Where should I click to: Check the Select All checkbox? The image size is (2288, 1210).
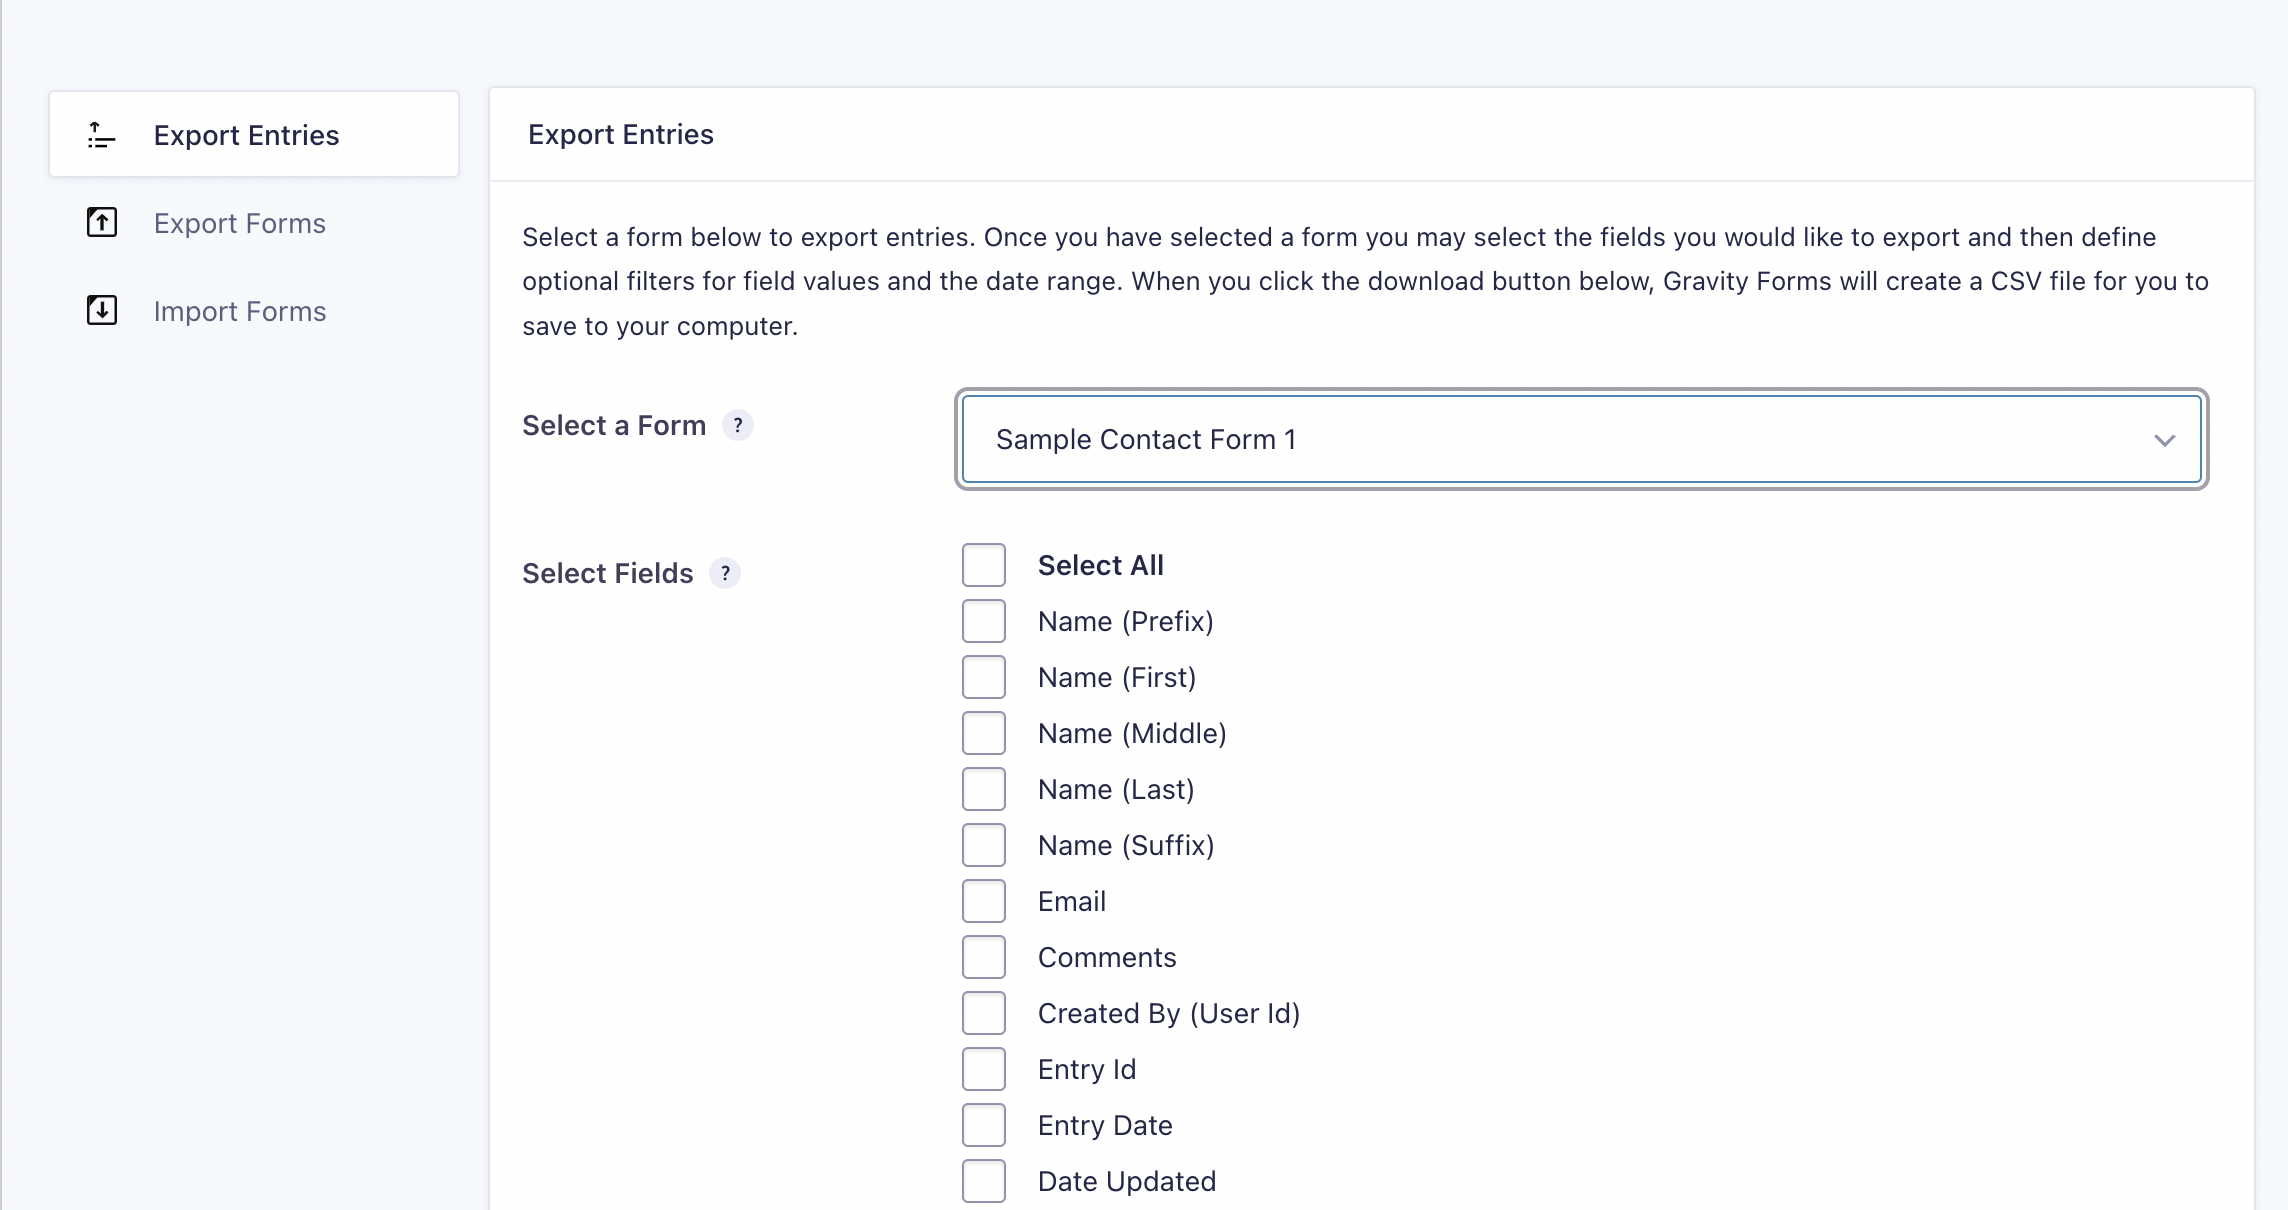pos(984,565)
